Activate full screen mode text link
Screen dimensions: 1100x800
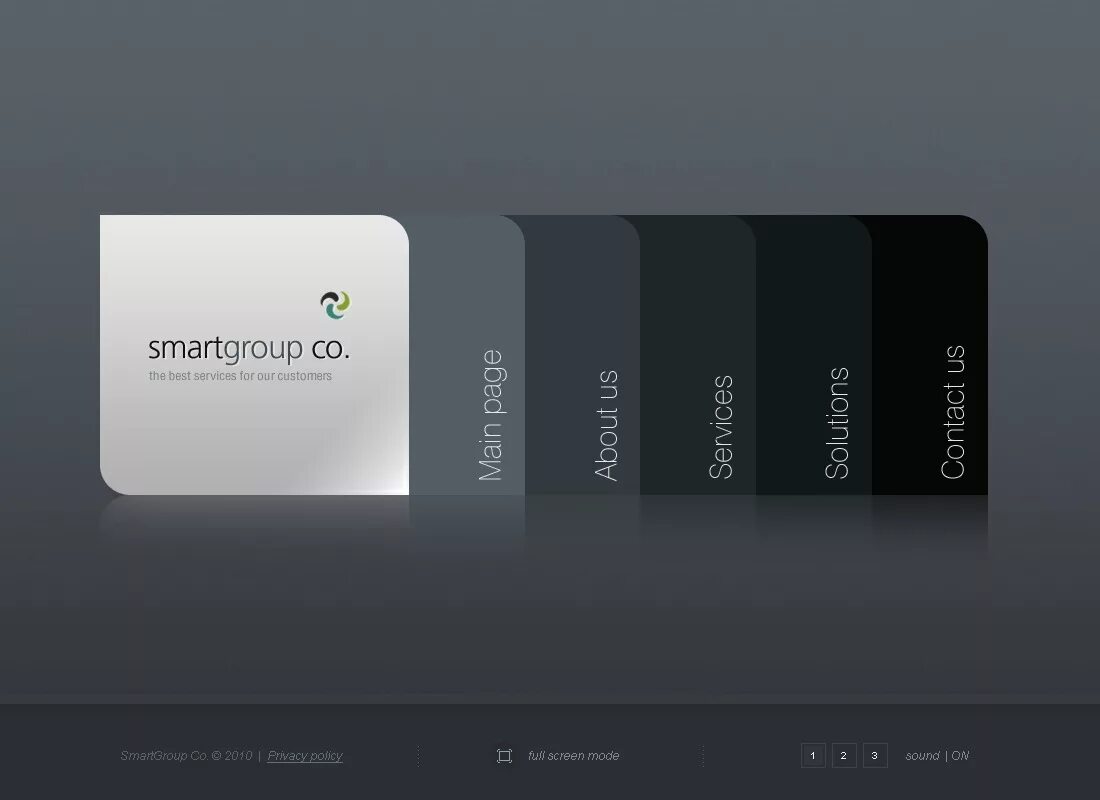pos(573,756)
